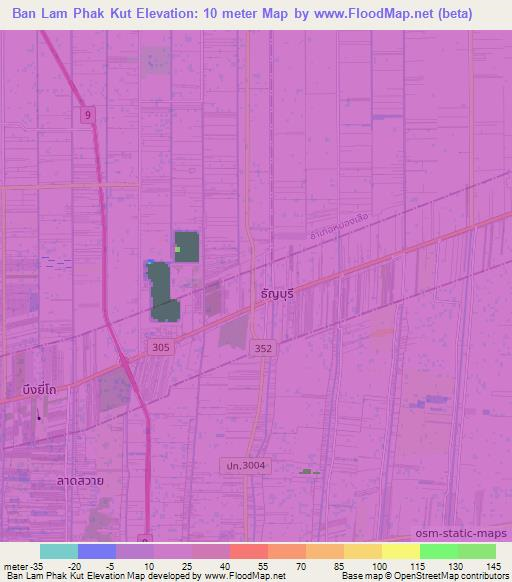Select the orange legend swatch at 70 meters
The image size is (512, 582).
coord(287,551)
